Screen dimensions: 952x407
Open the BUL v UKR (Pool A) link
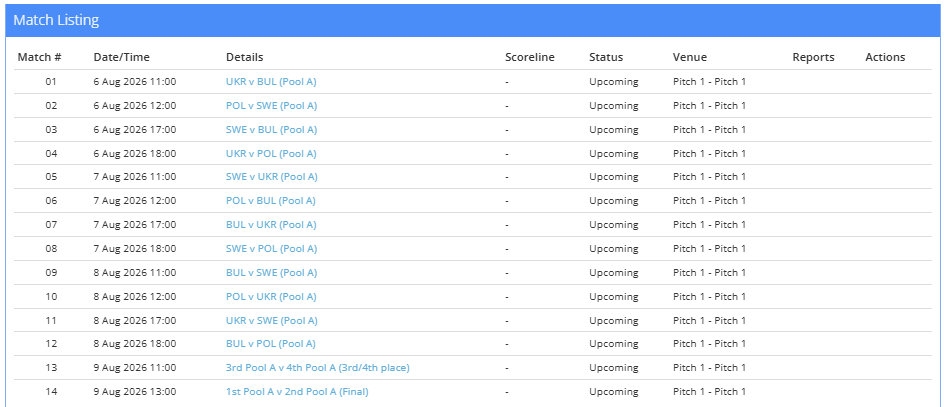(271, 225)
